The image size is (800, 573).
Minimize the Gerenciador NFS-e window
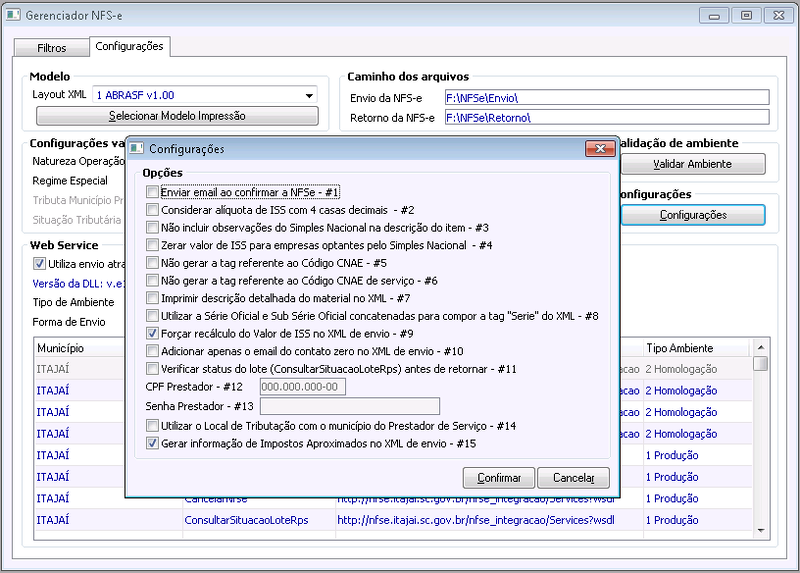(x=714, y=16)
